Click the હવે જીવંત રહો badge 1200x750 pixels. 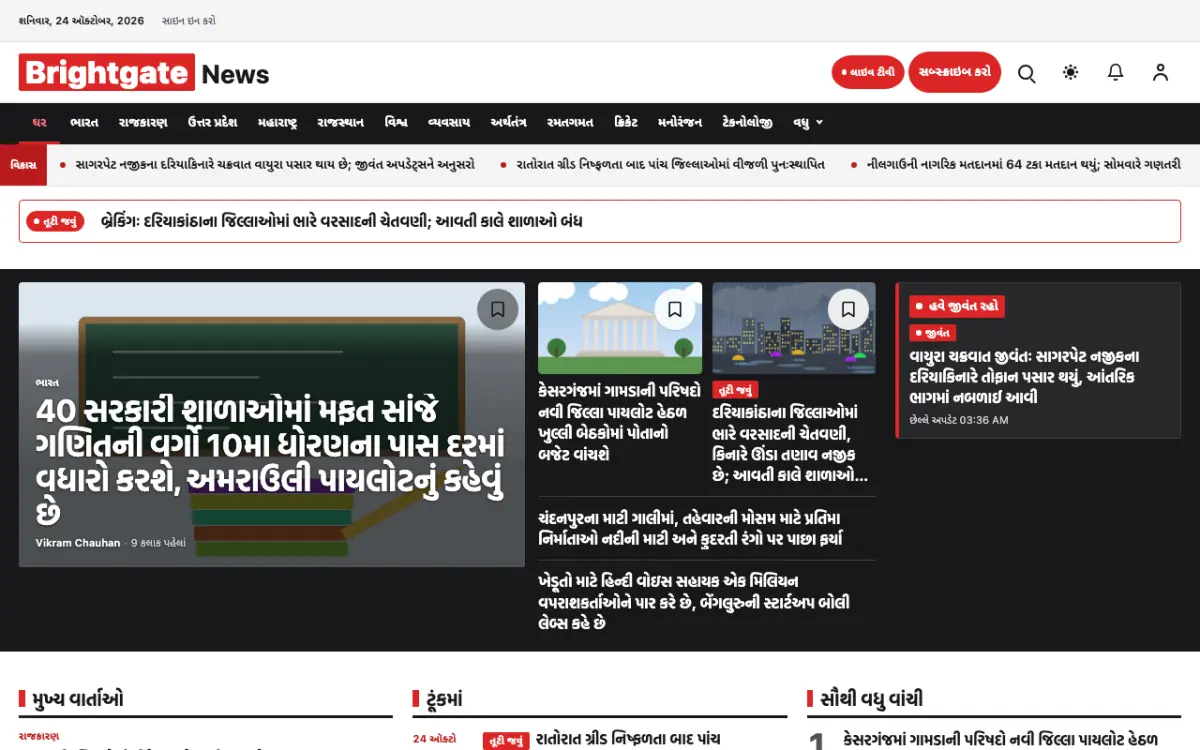(x=957, y=306)
